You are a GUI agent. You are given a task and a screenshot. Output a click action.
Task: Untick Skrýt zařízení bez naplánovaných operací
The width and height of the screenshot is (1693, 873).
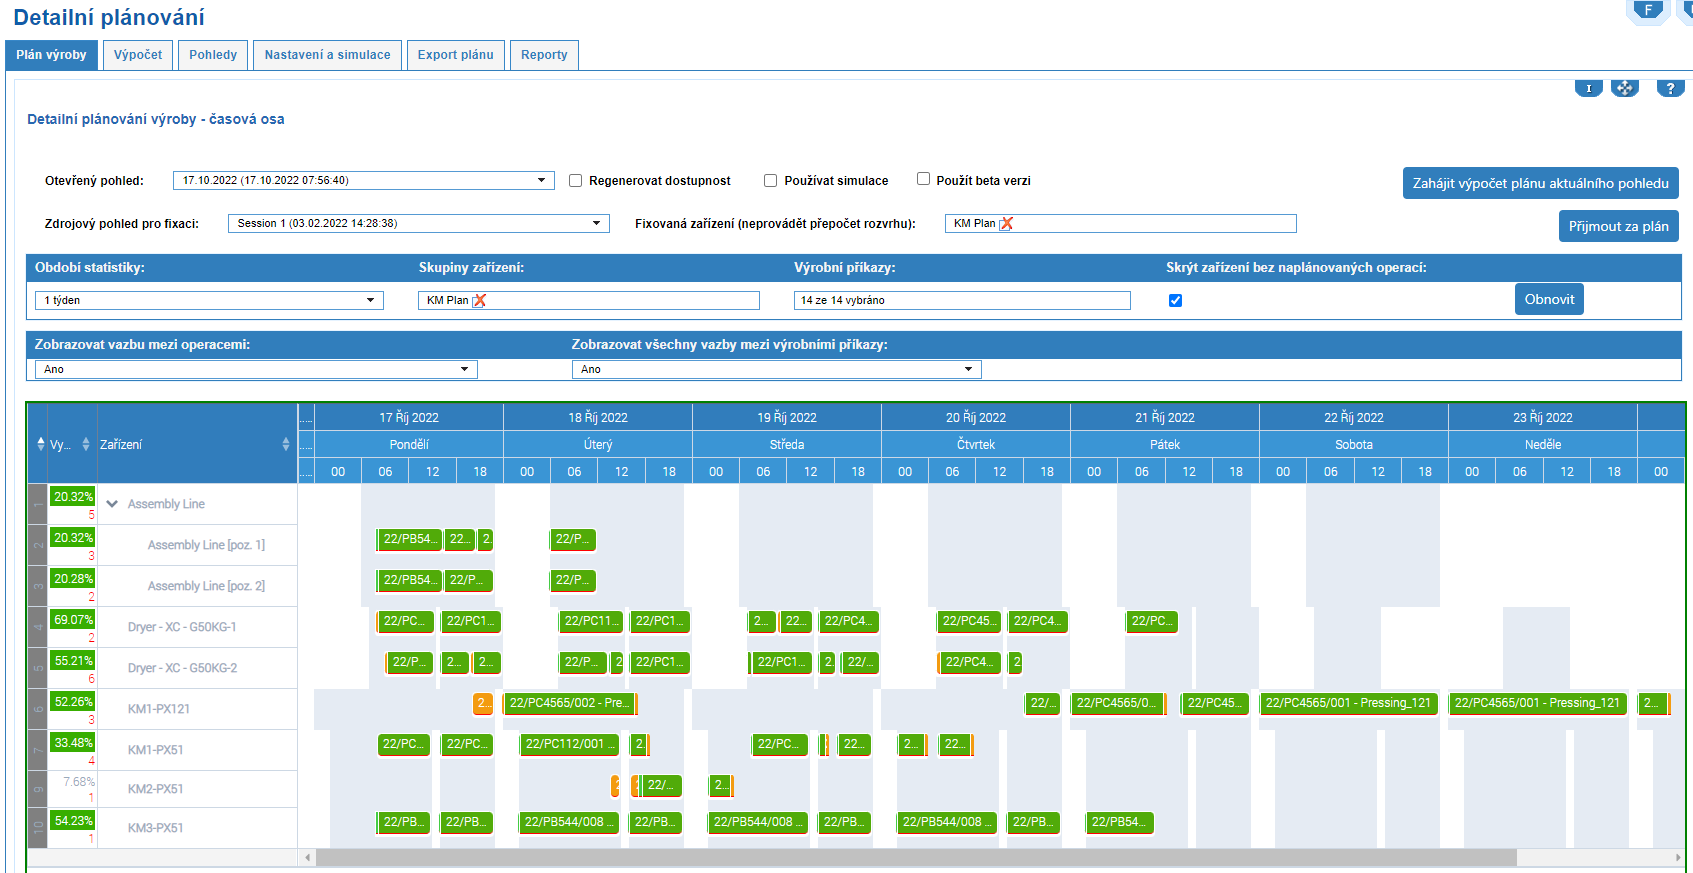tap(1175, 300)
